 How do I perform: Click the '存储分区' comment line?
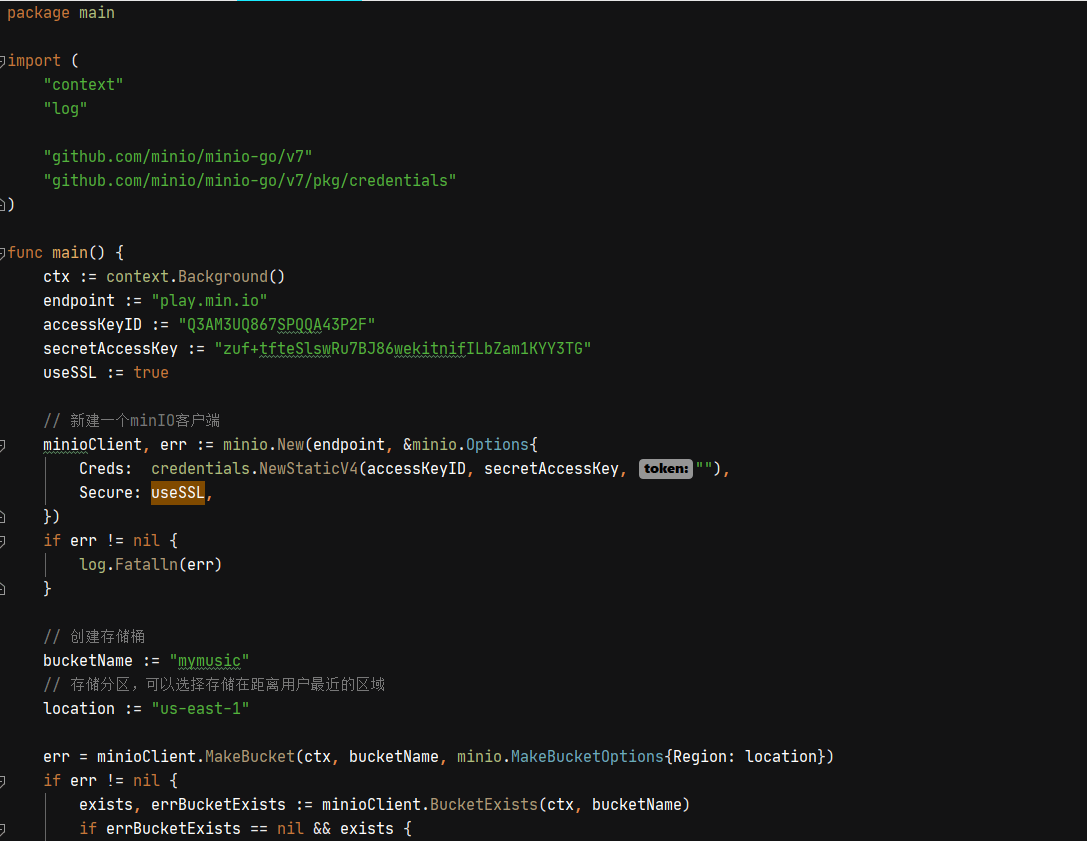coord(214,685)
